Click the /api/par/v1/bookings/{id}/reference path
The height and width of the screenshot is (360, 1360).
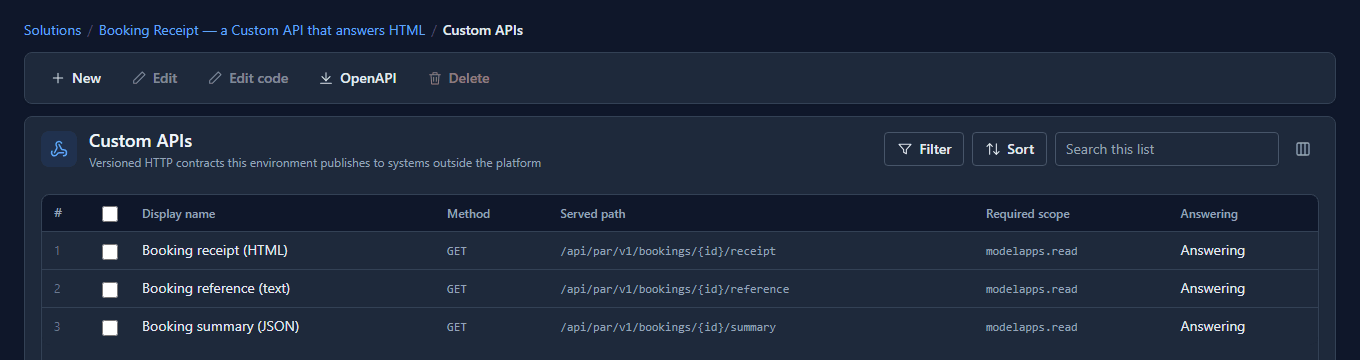(x=675, y=289)
